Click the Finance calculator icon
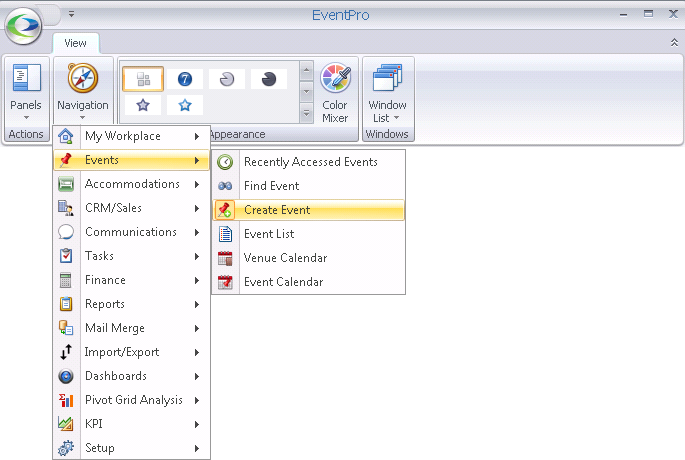Screen dimensions: 685x460 66,280
